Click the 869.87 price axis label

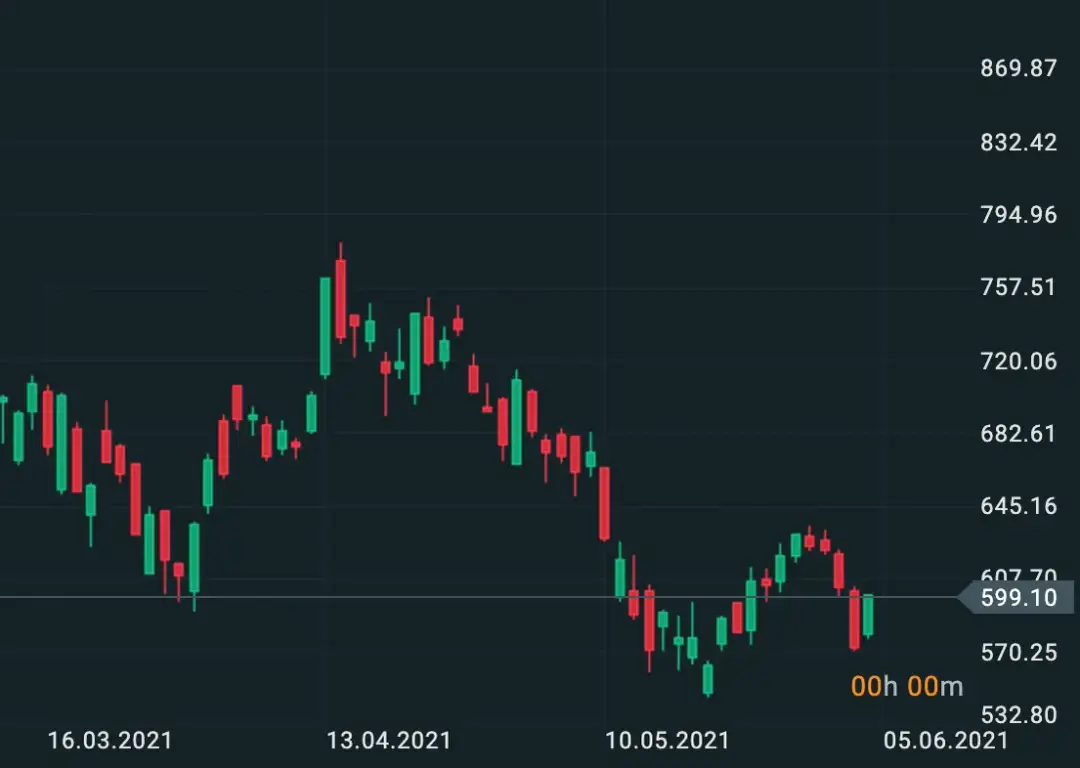click(1019, 69)
